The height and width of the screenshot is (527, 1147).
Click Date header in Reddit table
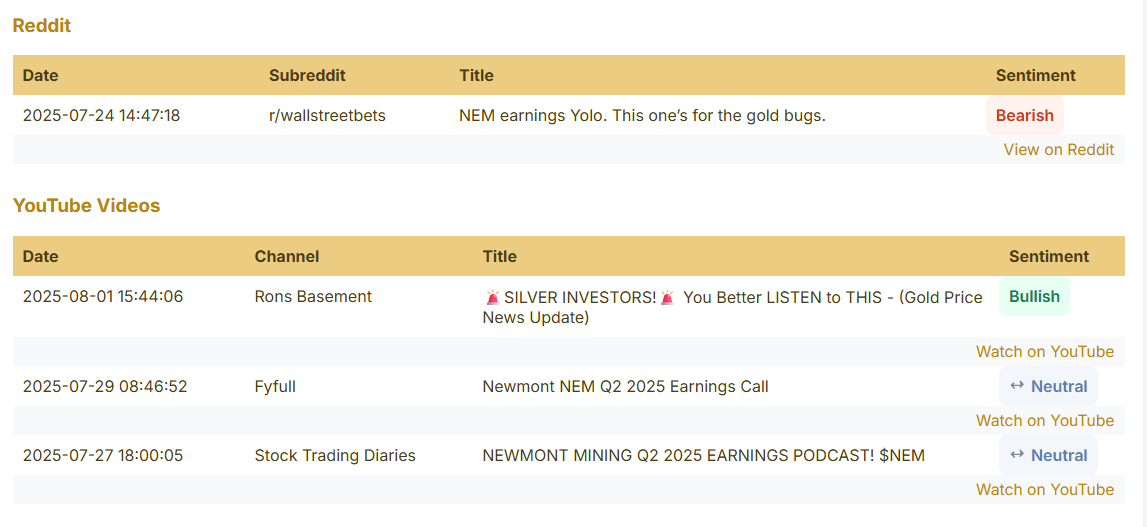click(x=40, y=75)
